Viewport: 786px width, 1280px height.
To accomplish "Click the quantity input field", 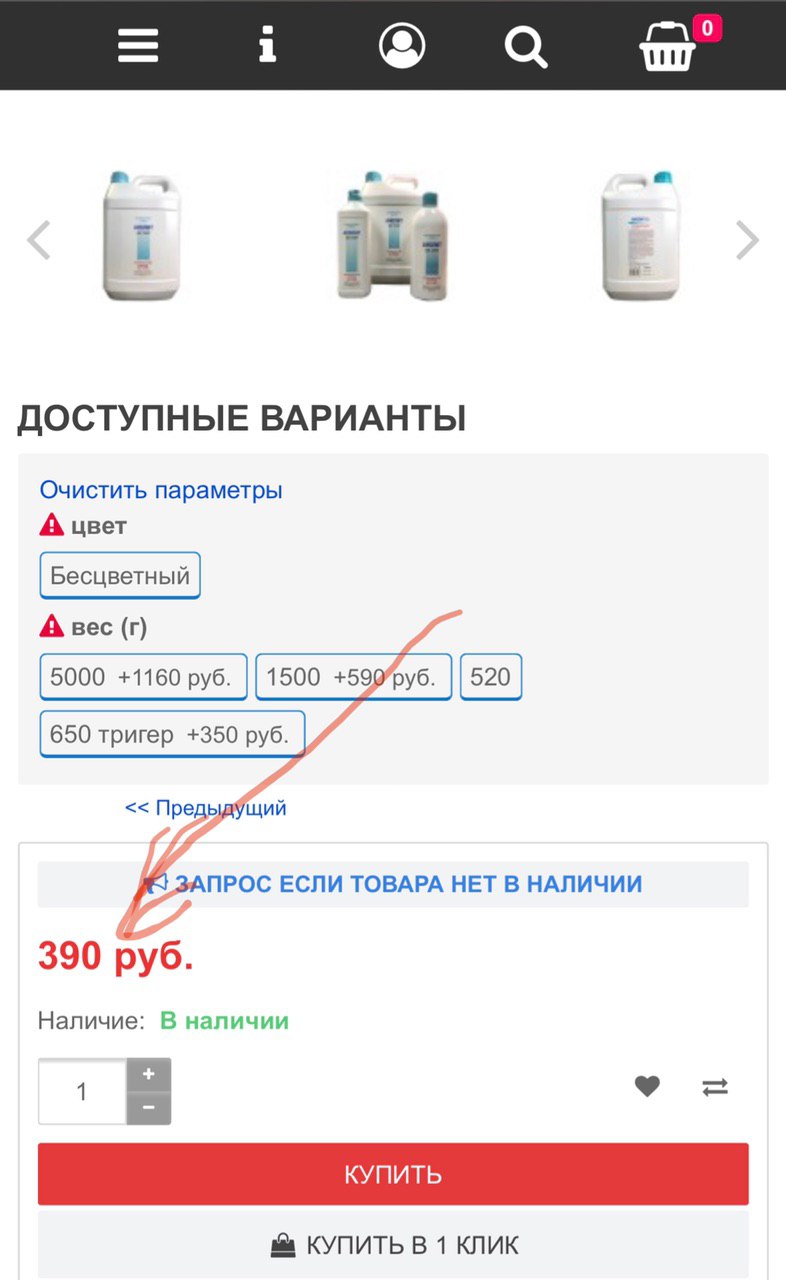I will click(x=82, y=1091).
